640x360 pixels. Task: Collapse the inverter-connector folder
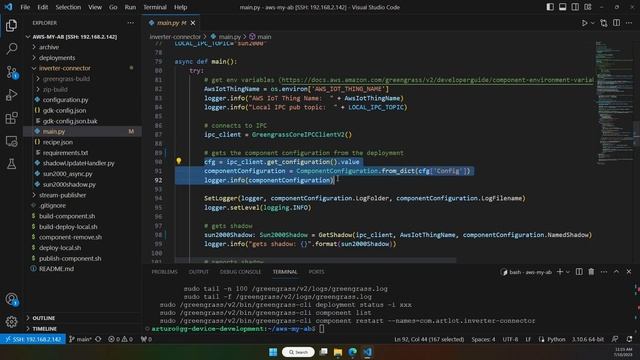(64, 68)
